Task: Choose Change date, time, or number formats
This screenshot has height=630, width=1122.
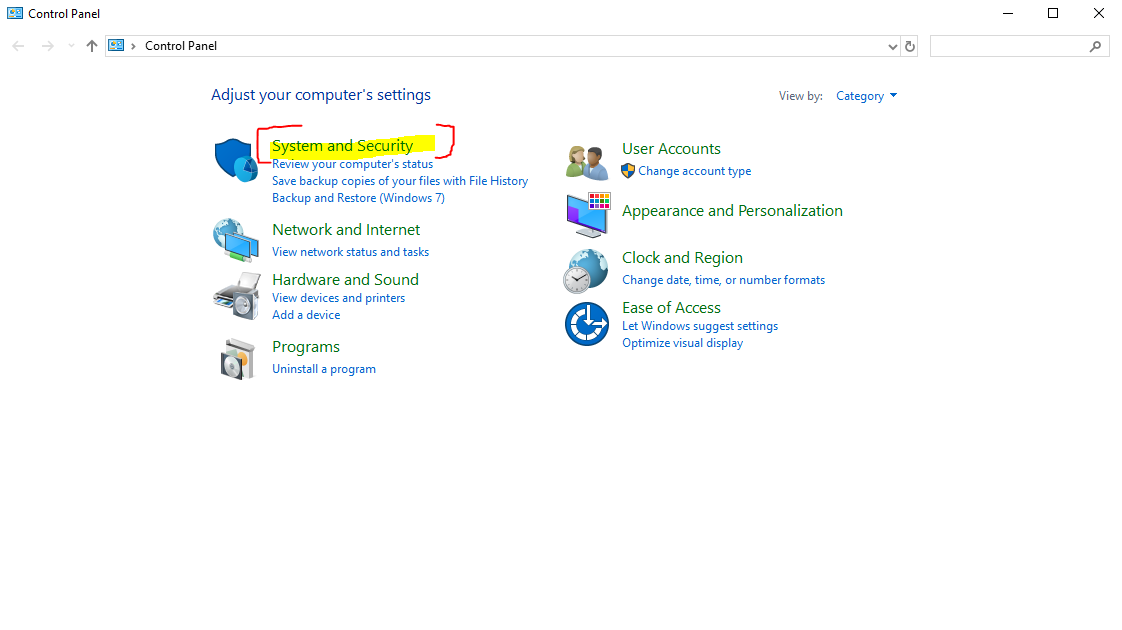Action: [723, 280]
